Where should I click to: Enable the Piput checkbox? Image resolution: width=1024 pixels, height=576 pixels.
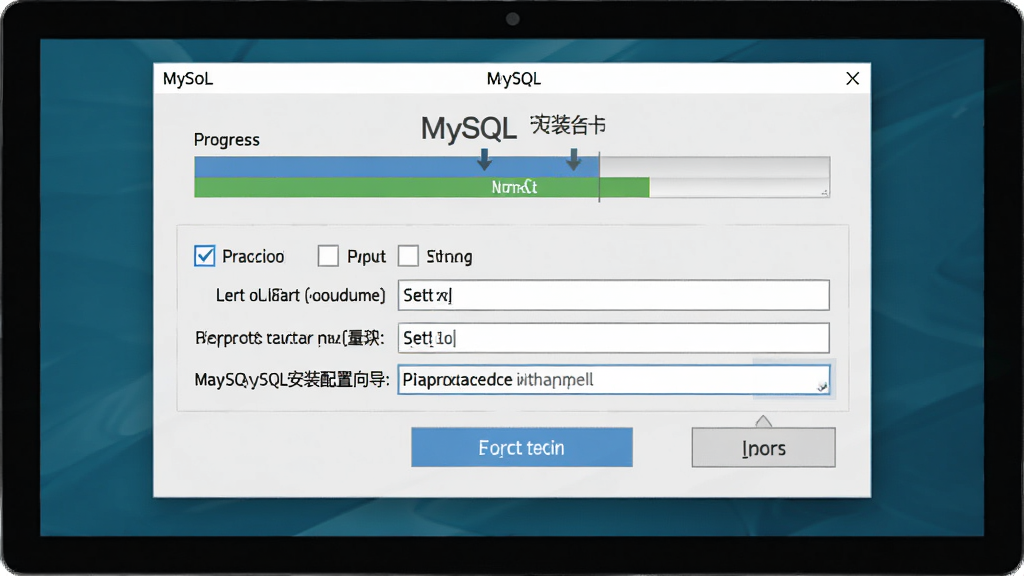pyautogui.click(x=328, y=256)
